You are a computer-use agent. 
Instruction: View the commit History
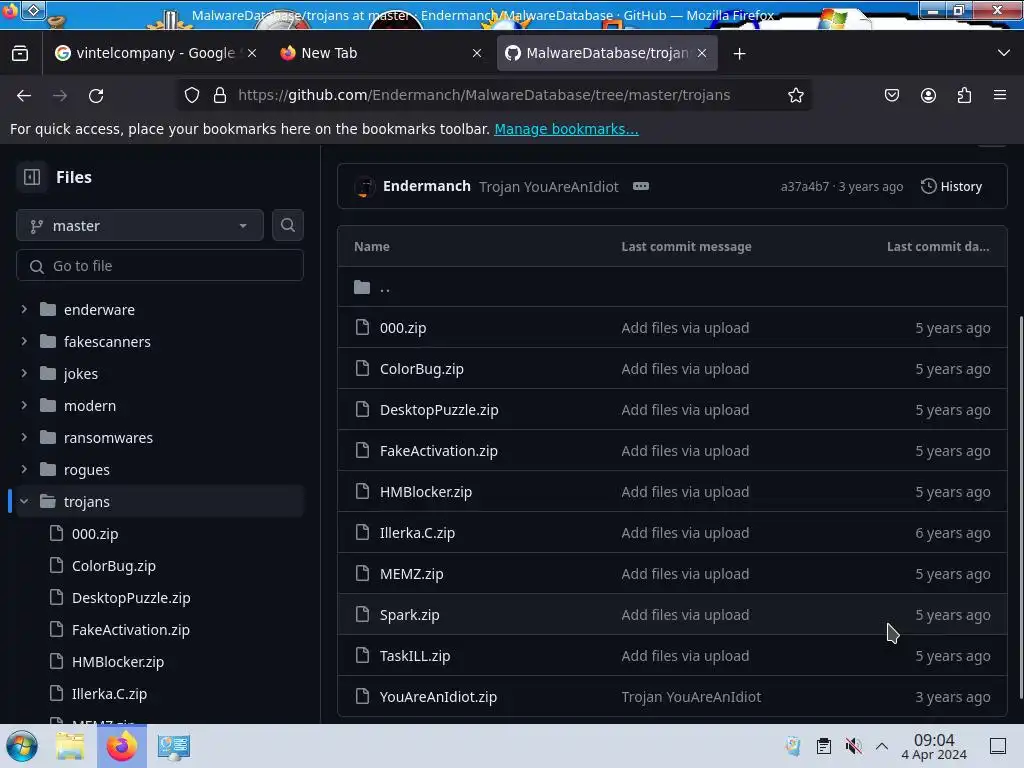[x=952, y=187]
